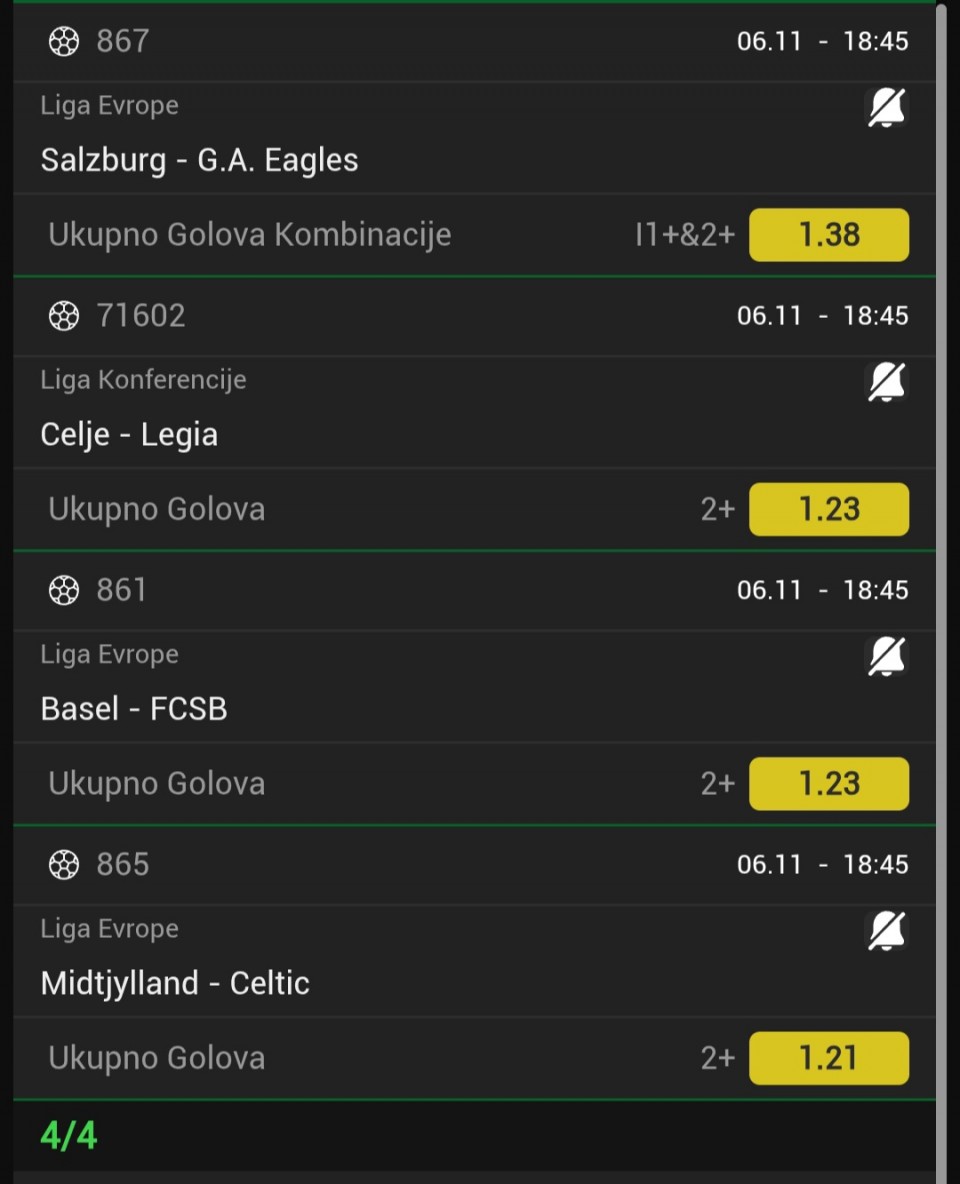This screenshot has height=1184, width=960.
Task: Click the 1.38 odds button
Action: click(x=829, y=235)
